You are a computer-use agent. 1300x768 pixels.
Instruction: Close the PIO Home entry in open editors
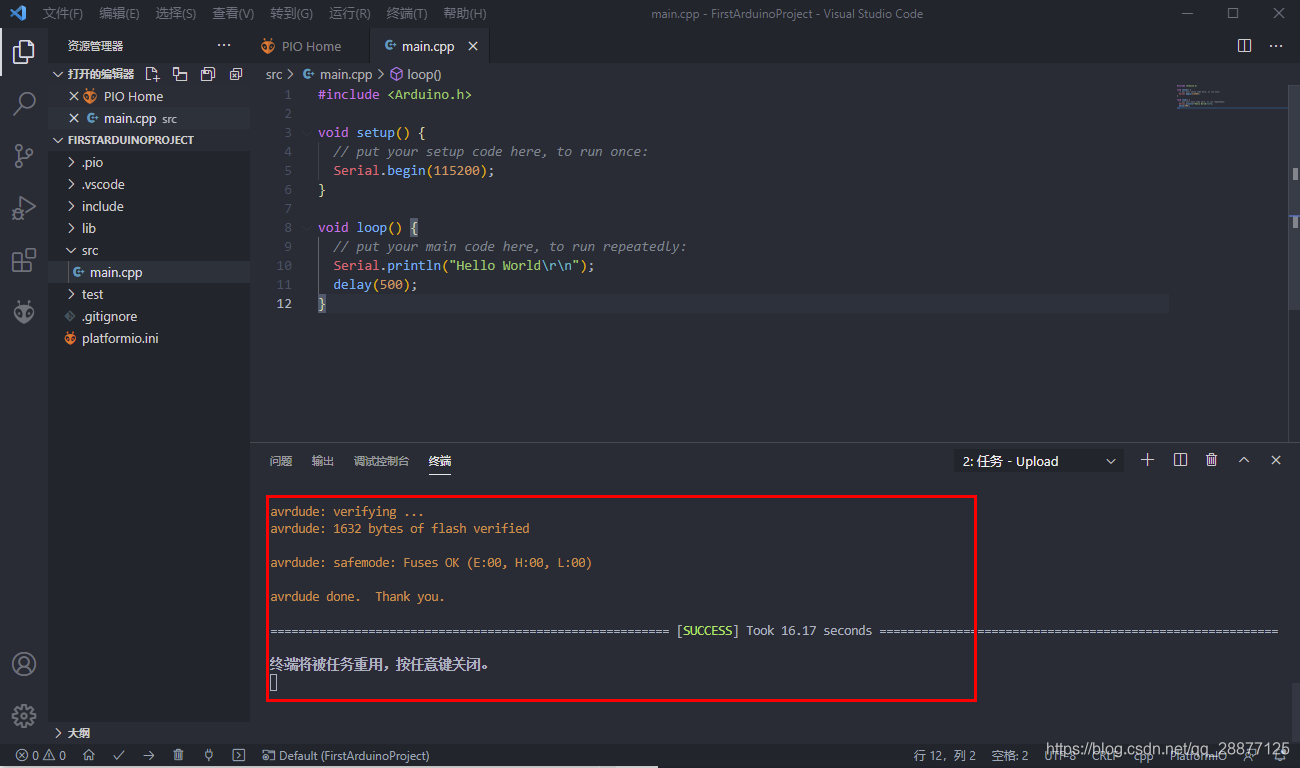(x=73, y=97)
